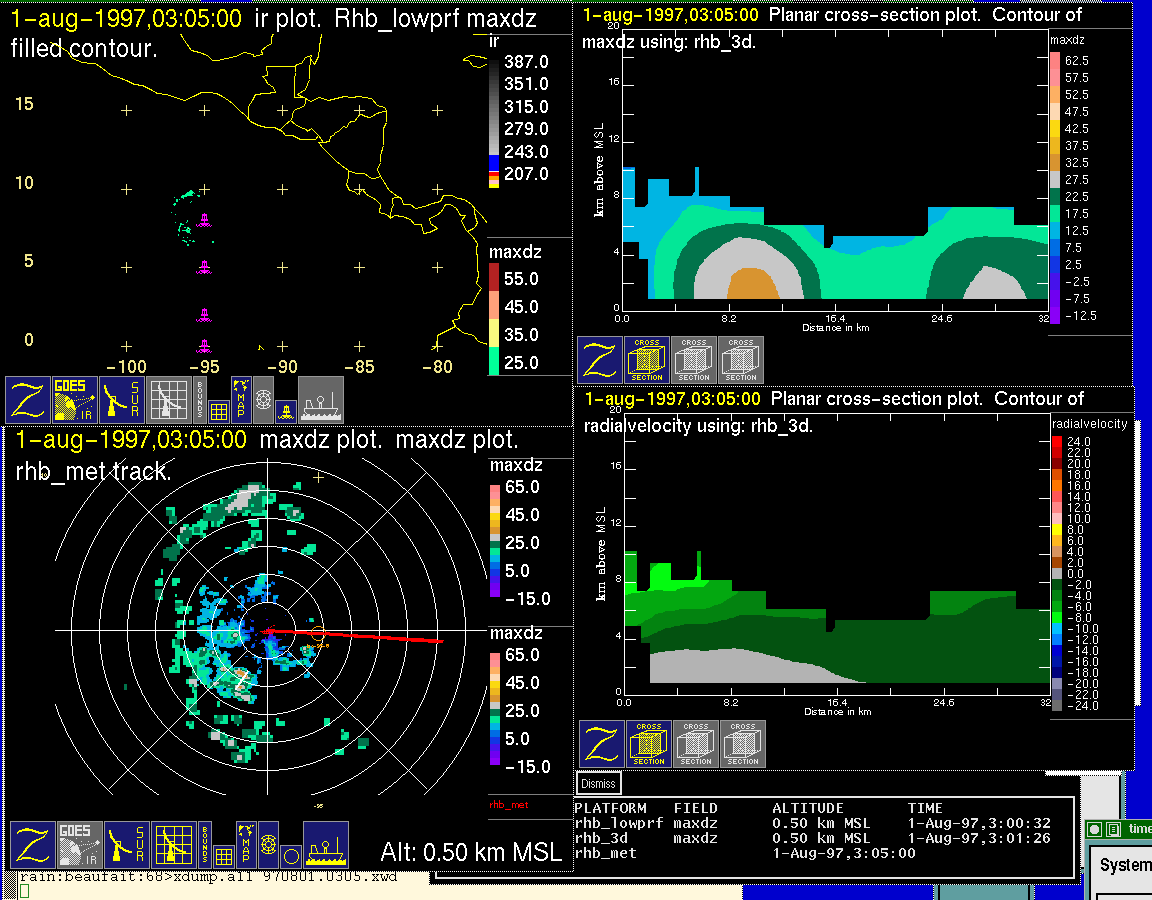Click the yellow radar grid icon in the maxdz plot toolbar

point(173,845)
